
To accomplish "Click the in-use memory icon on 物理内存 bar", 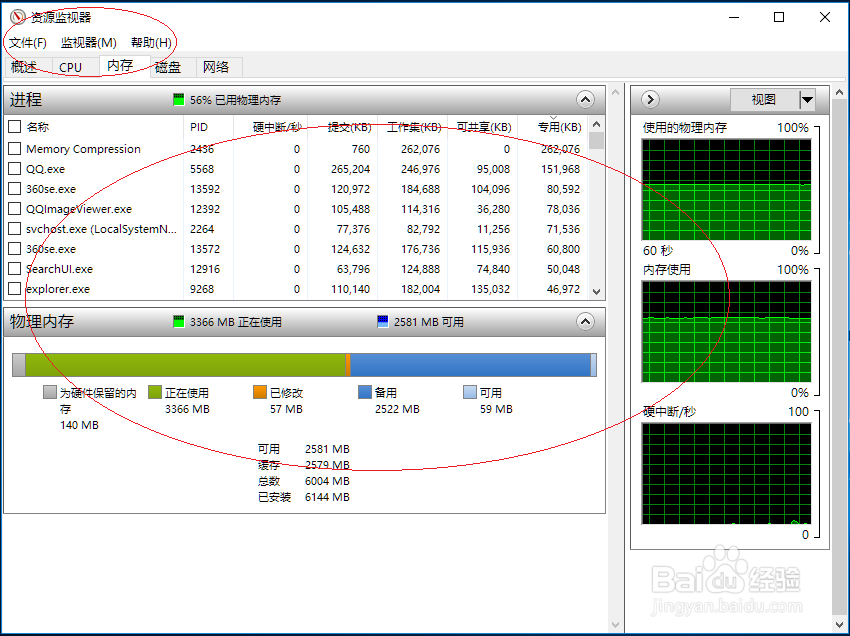I will (178, 321).
